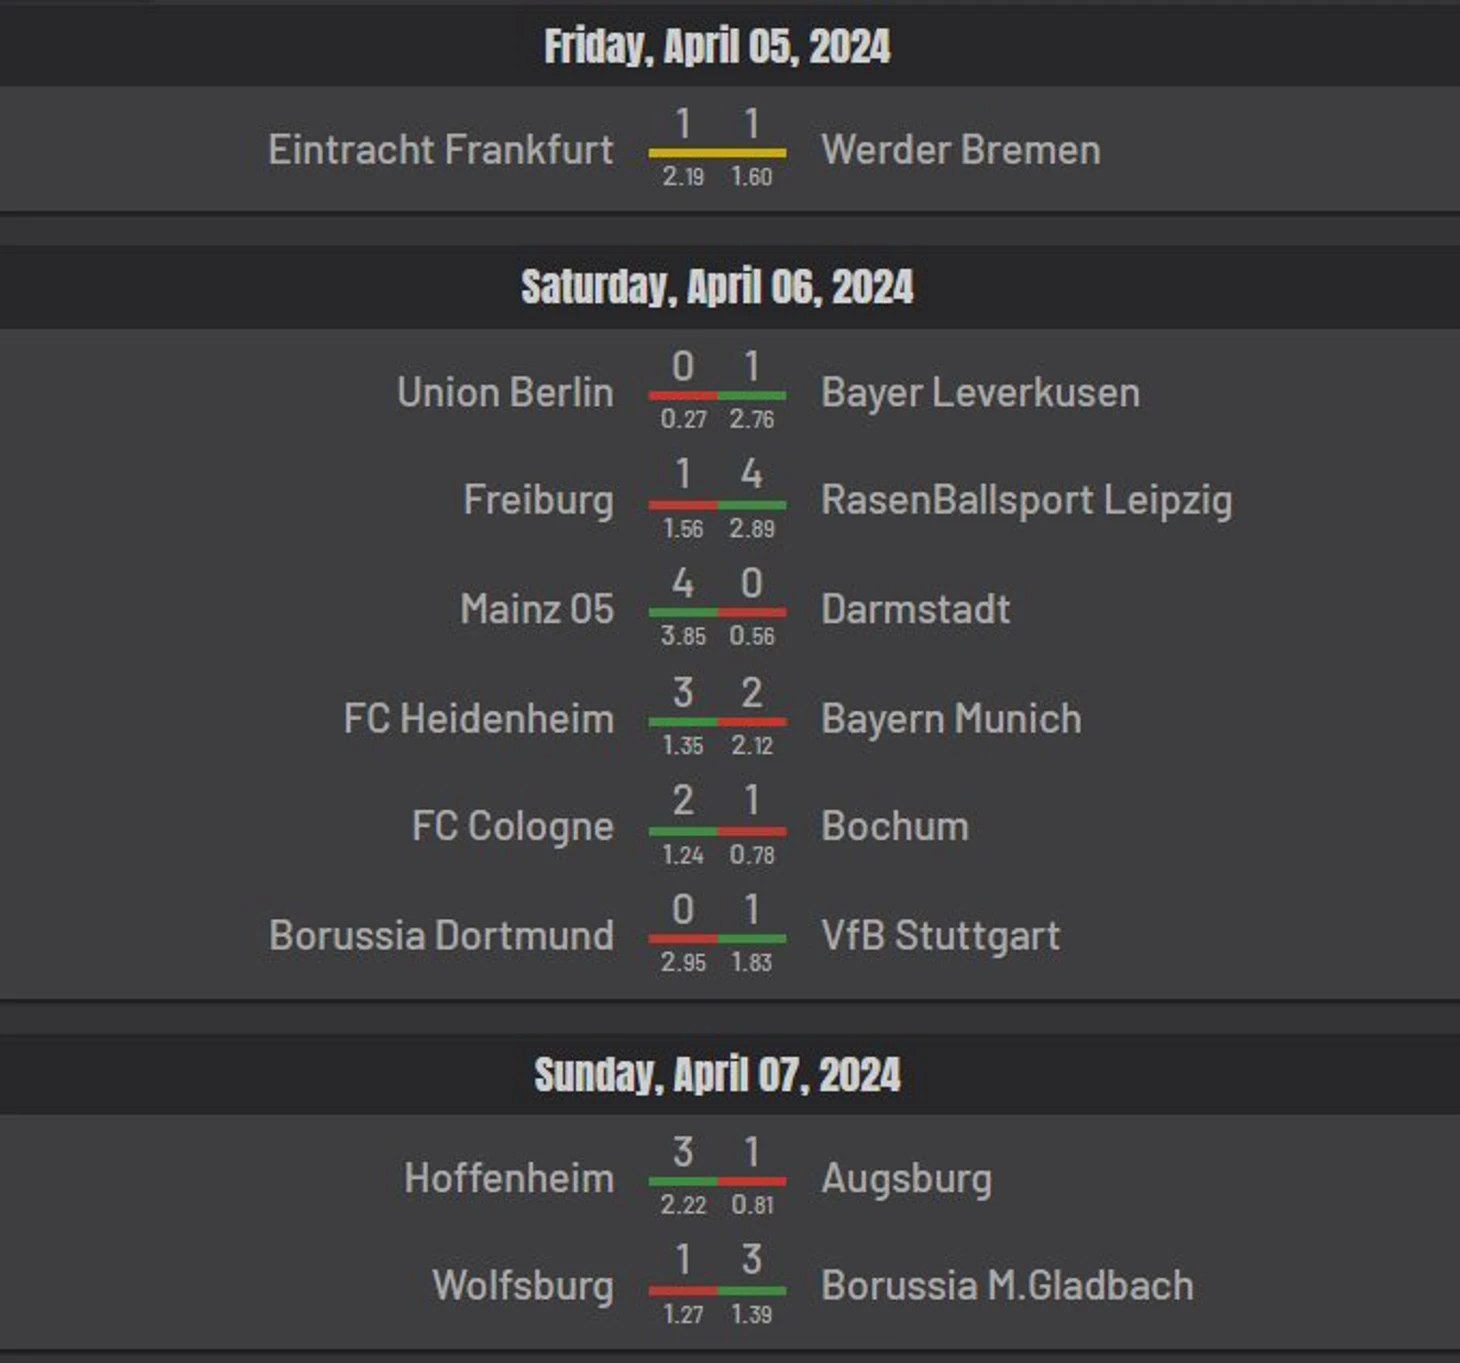1460x1363 pixels.
Task: Go to Borussia Dortmund team page
Action: pyautogui.click(x=441, y=936)
